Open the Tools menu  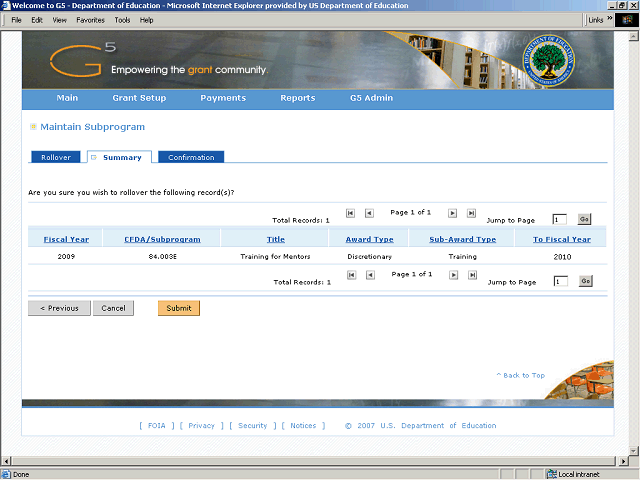coord(122,20)
